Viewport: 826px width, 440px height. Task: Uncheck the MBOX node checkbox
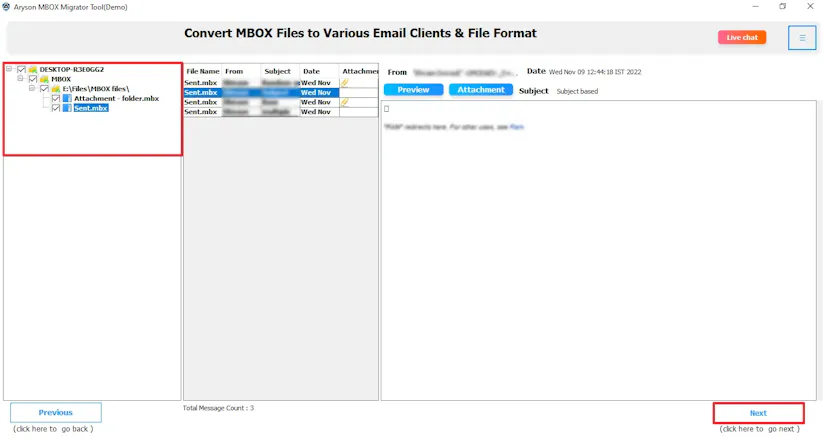[x=33, y=79]
